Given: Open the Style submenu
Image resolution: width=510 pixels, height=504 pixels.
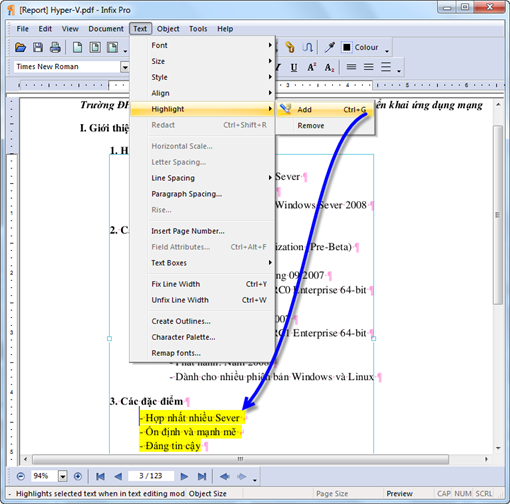Looking at the screenshot, I should pyautogui.click(x=203, y=77).
